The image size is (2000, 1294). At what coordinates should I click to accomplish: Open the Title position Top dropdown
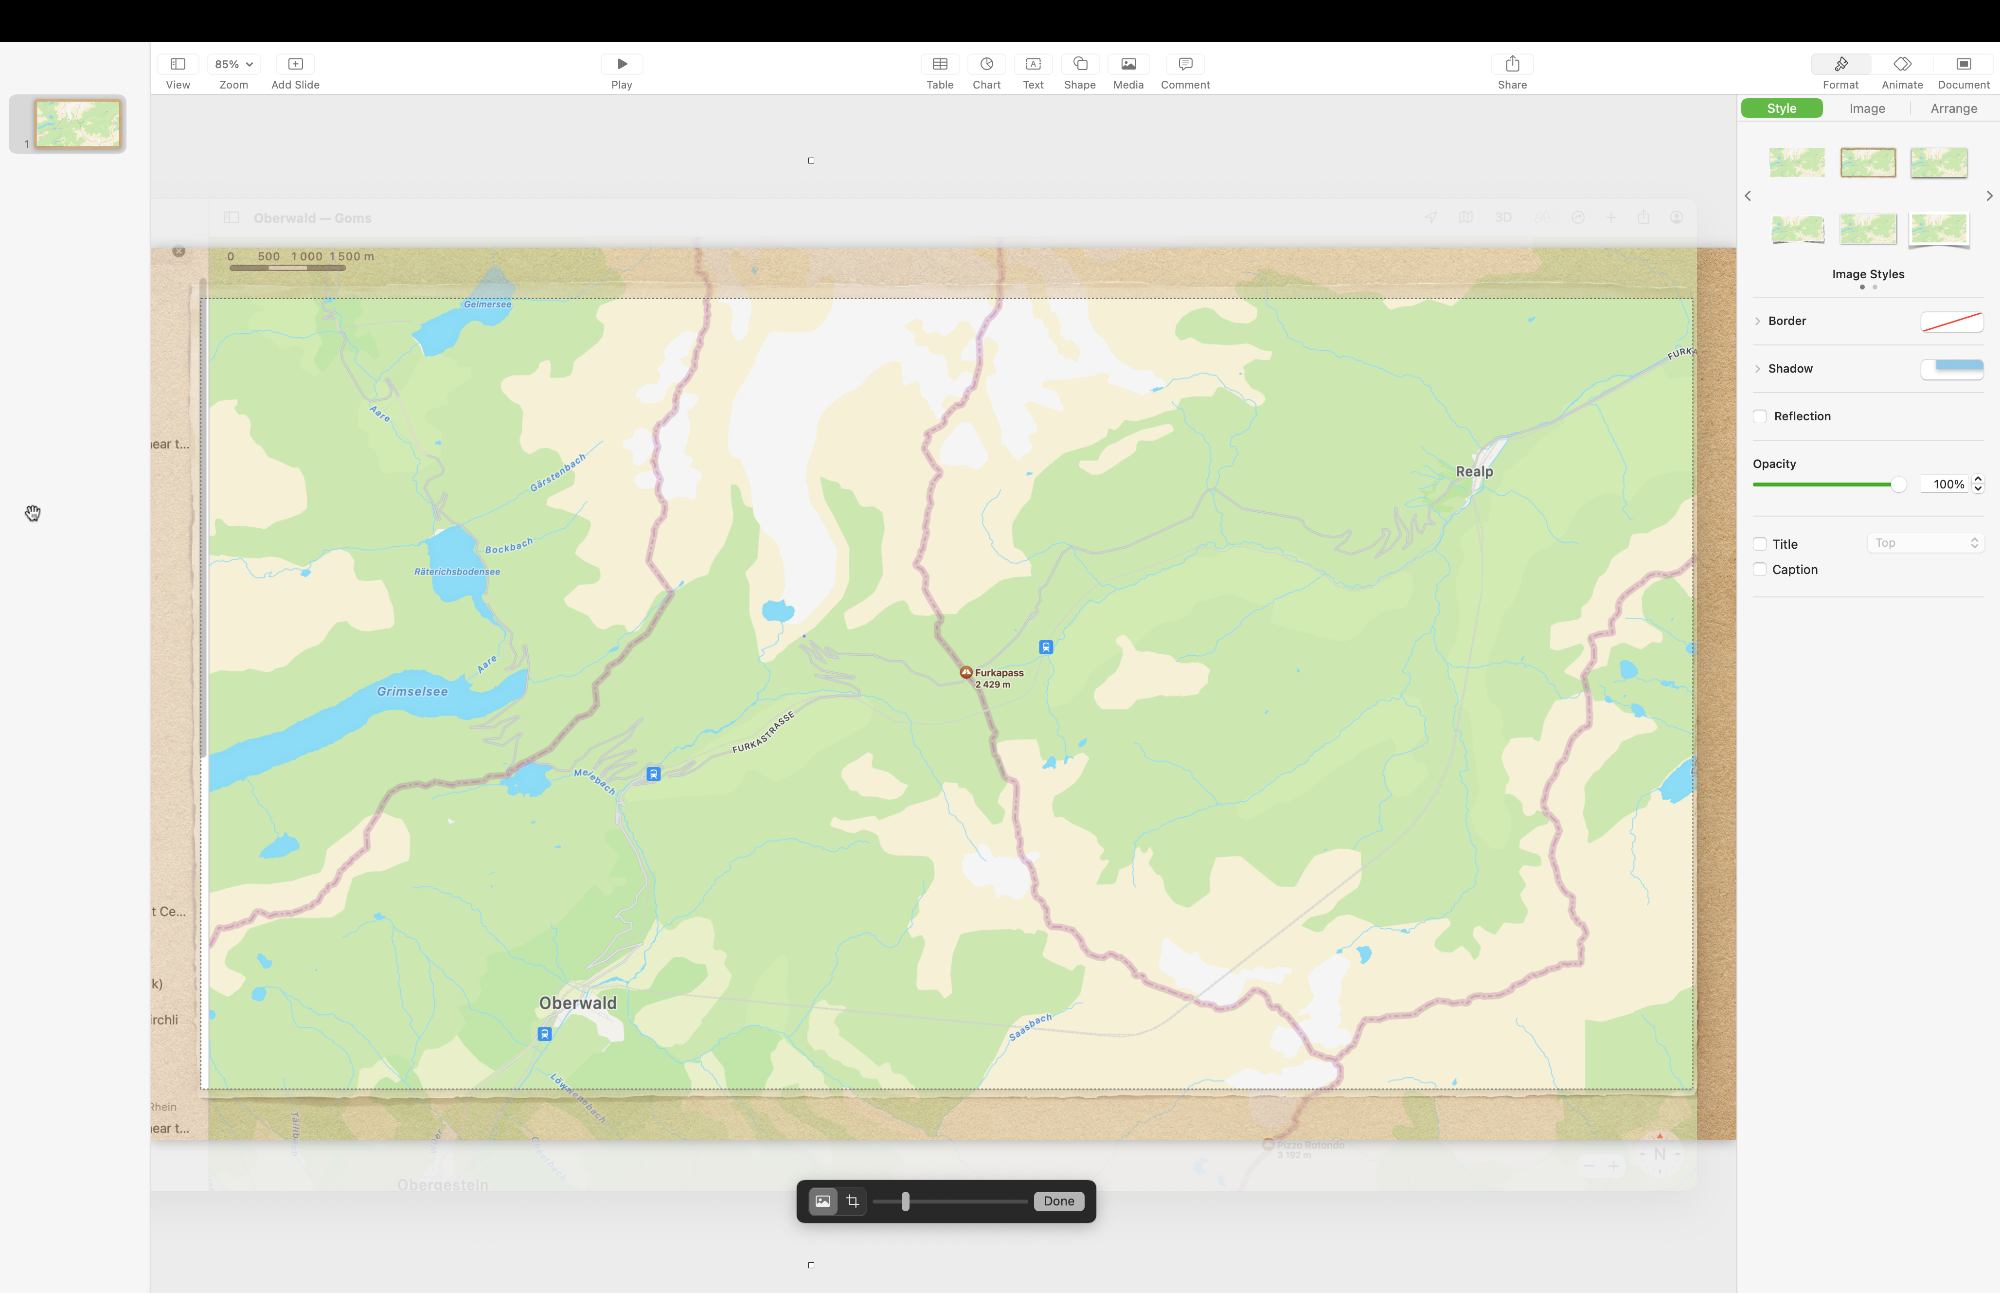[x=1925, y=543]
